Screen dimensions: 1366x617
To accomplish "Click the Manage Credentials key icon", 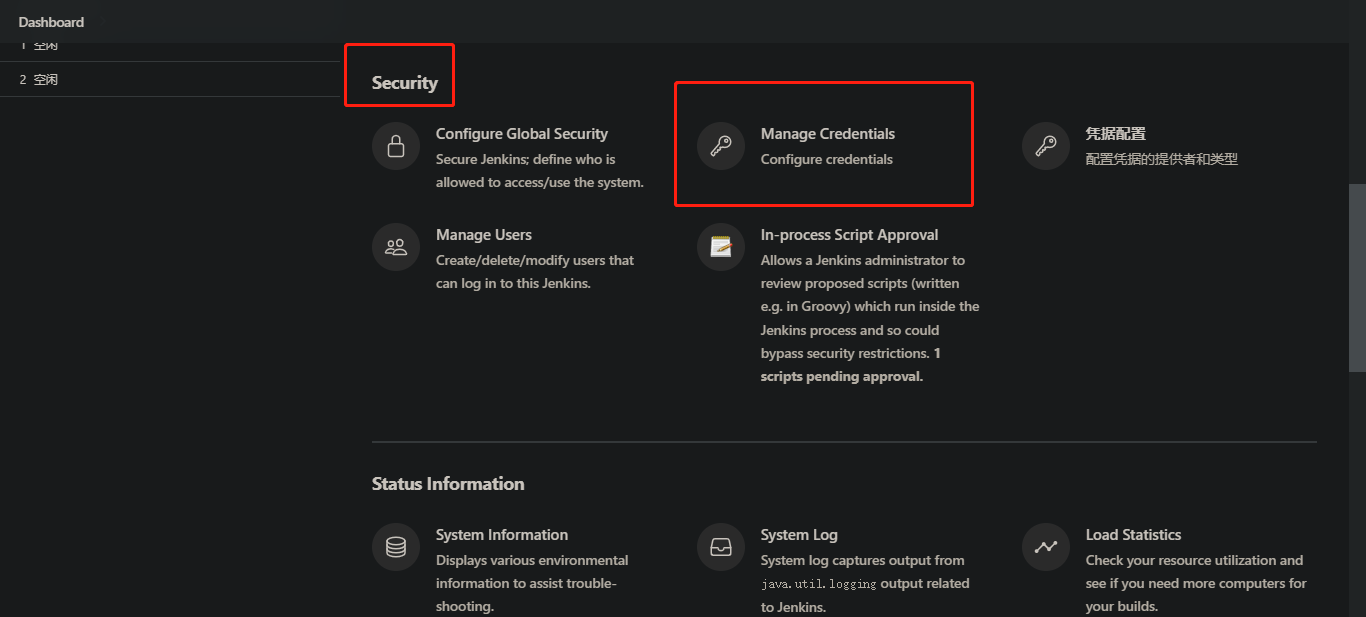I will pyautogui.click(x=721, y=146).
